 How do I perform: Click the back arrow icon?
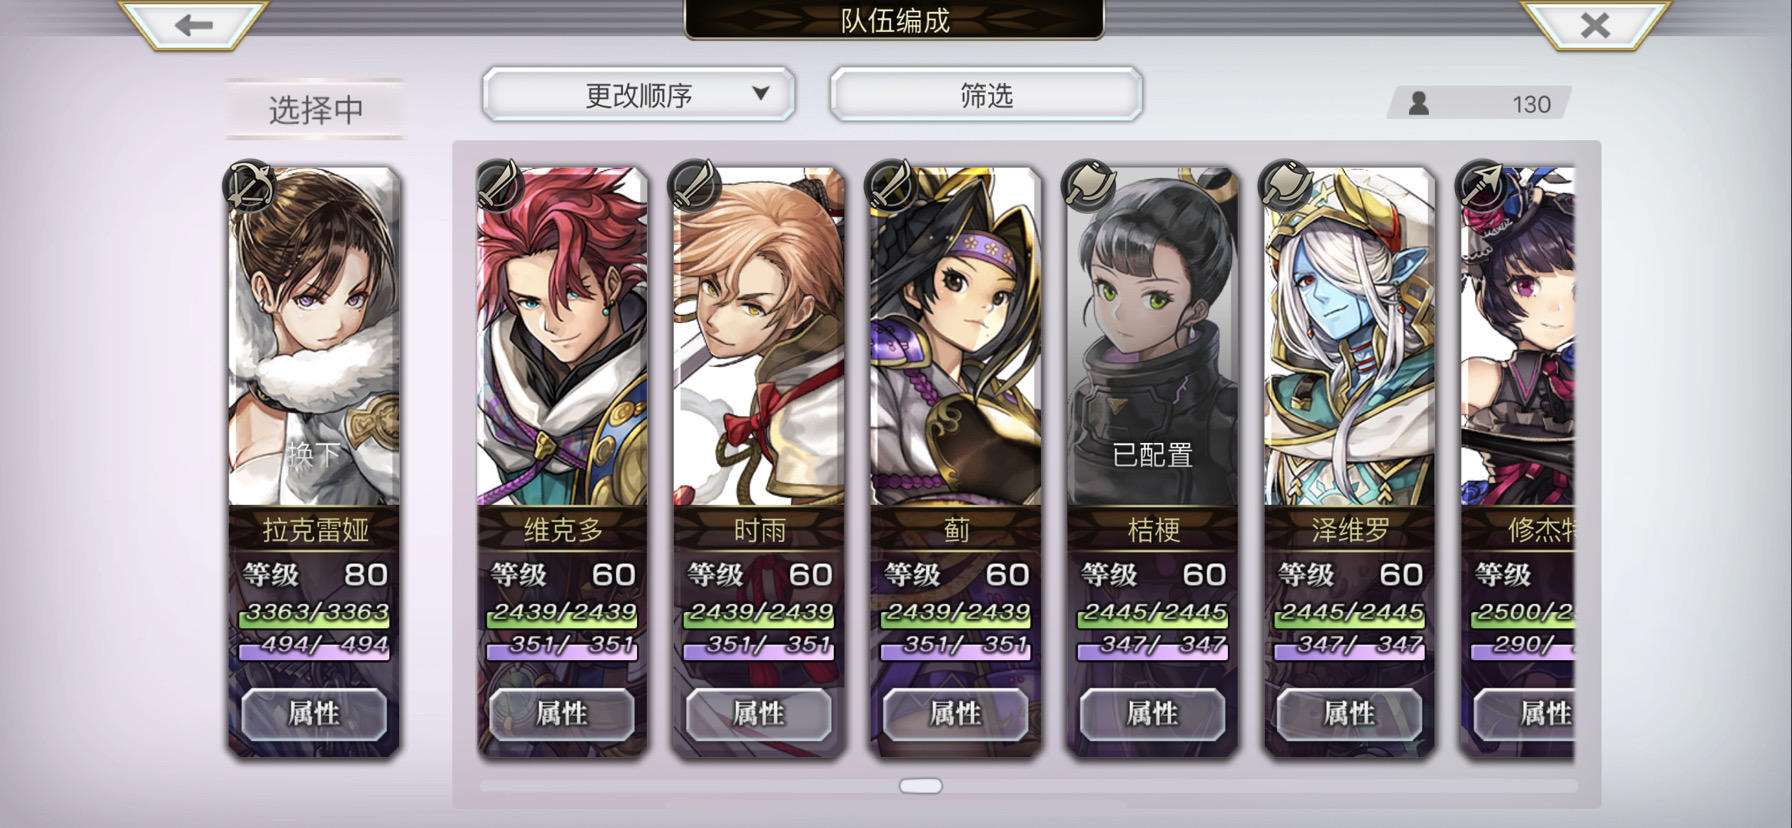(x=193, y=25)
